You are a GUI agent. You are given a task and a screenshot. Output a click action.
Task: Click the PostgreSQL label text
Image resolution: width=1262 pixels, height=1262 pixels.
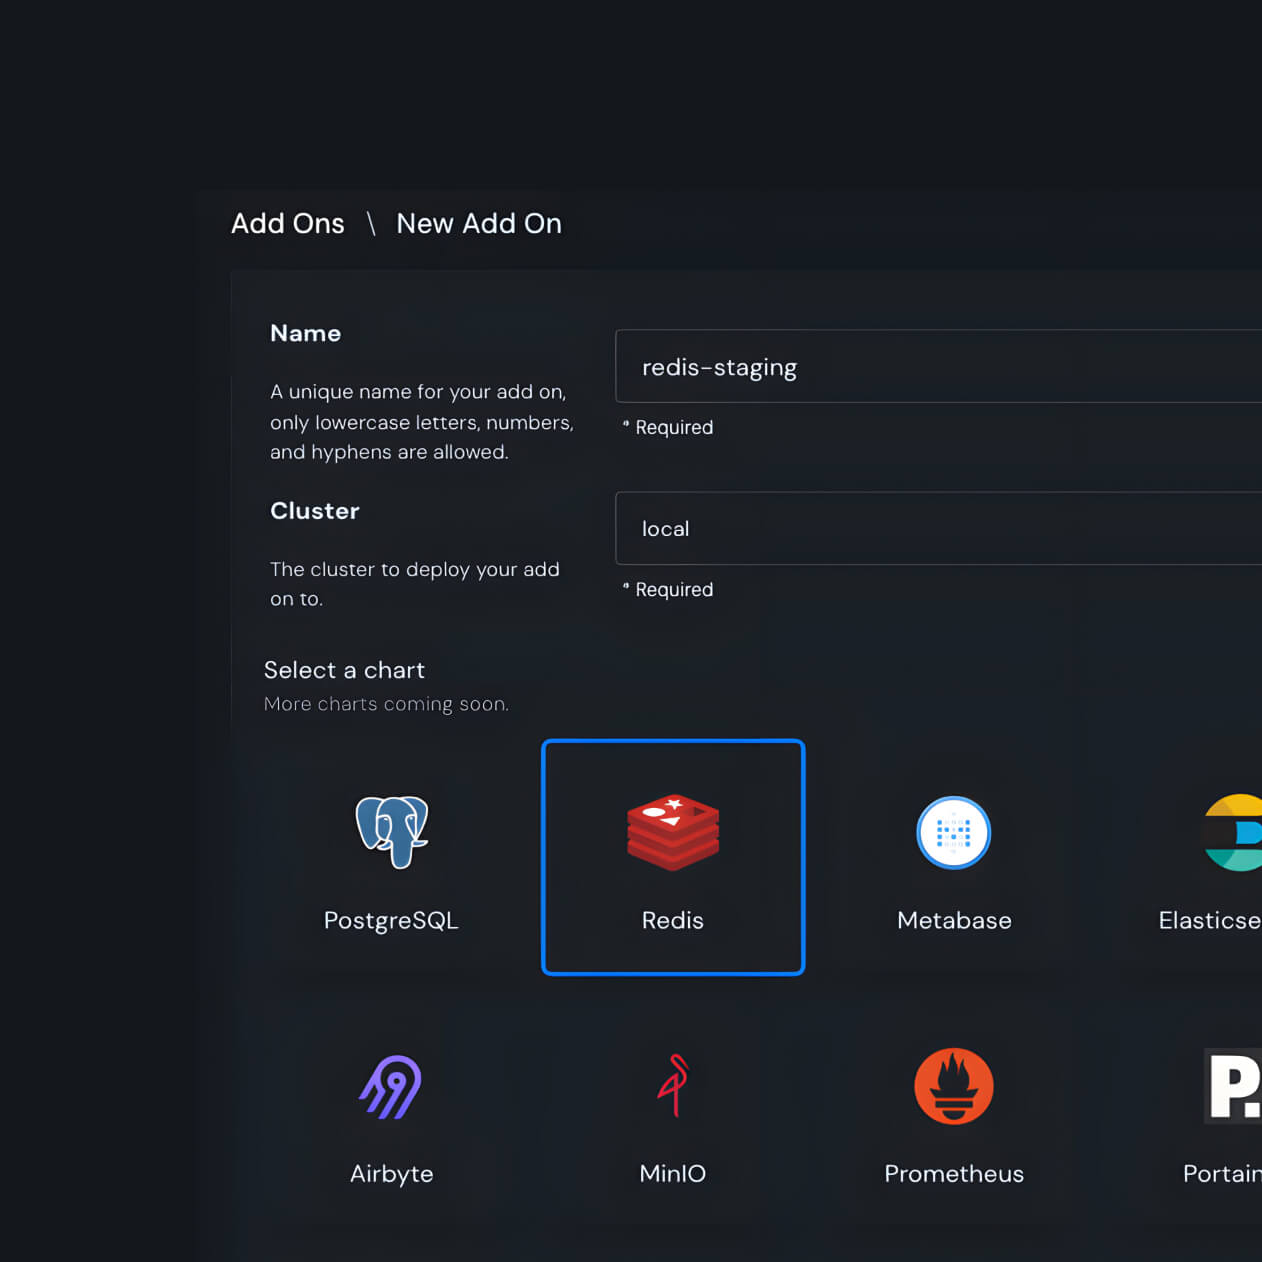tap(391, 921)
